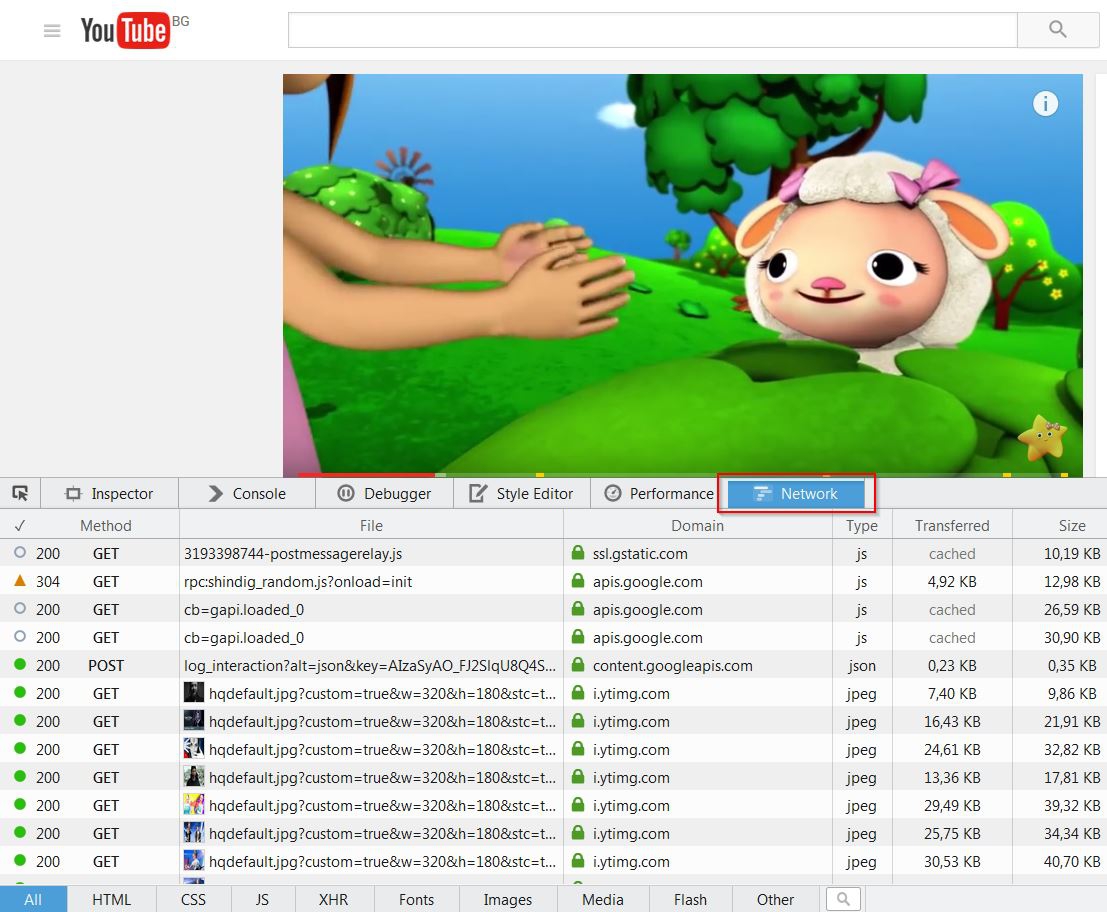Sort requests by Transferred column

(951, 525)
